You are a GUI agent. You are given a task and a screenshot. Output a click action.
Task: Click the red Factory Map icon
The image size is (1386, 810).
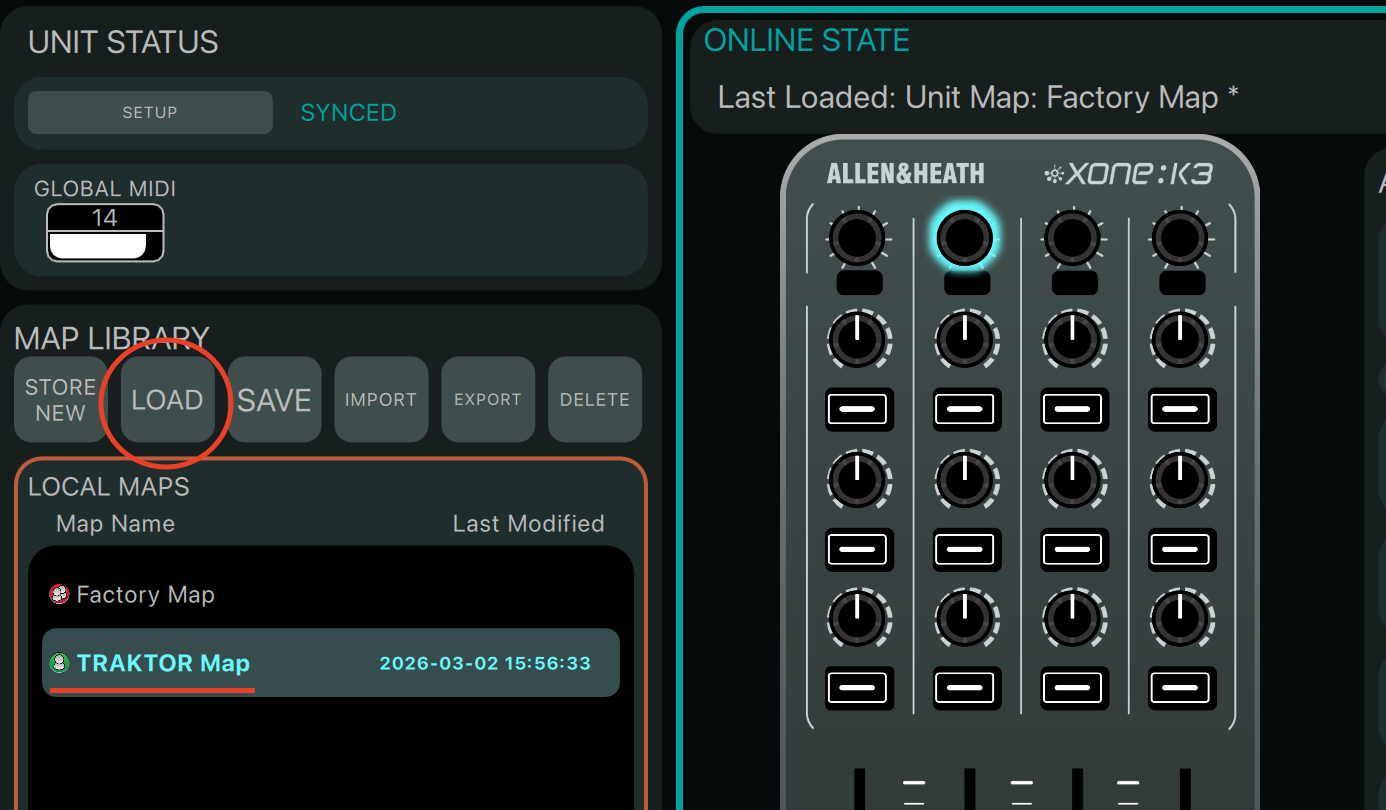click(59, 595)
